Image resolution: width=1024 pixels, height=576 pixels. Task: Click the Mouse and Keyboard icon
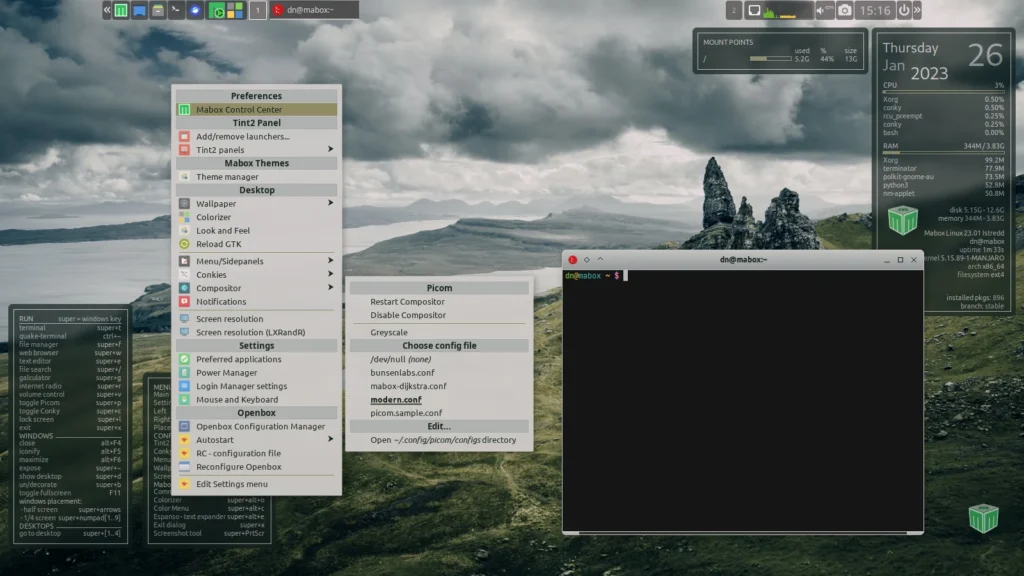pos(184,400)
